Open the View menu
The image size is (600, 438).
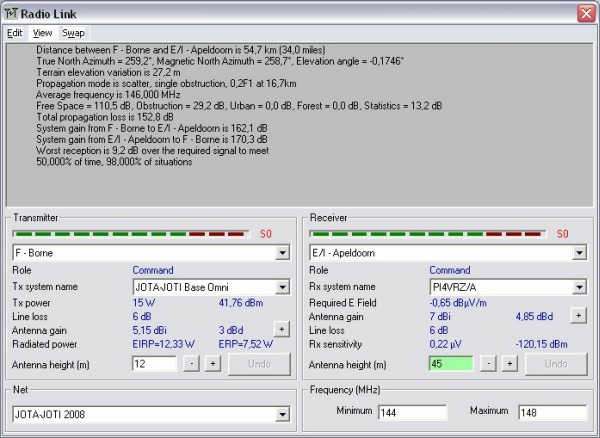coord(42,33)
